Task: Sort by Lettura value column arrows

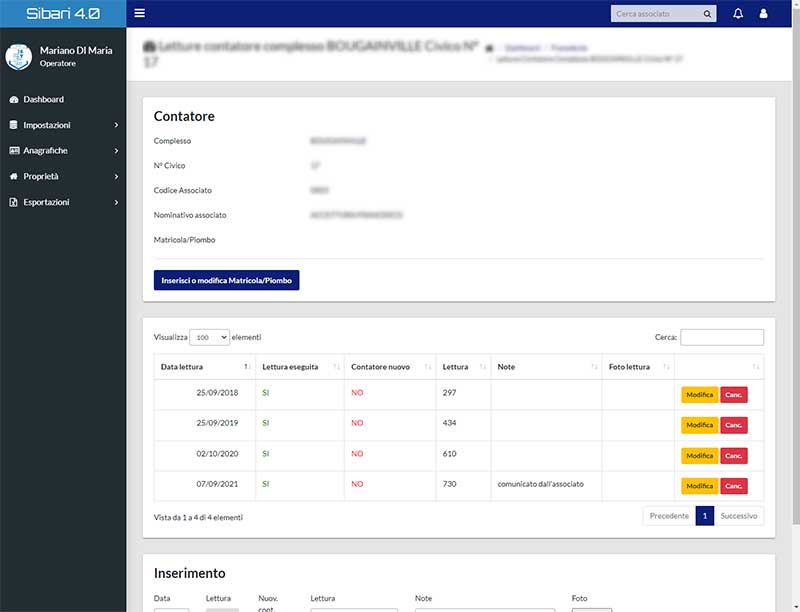Action: pyautogui.click(x=482, y=367)
